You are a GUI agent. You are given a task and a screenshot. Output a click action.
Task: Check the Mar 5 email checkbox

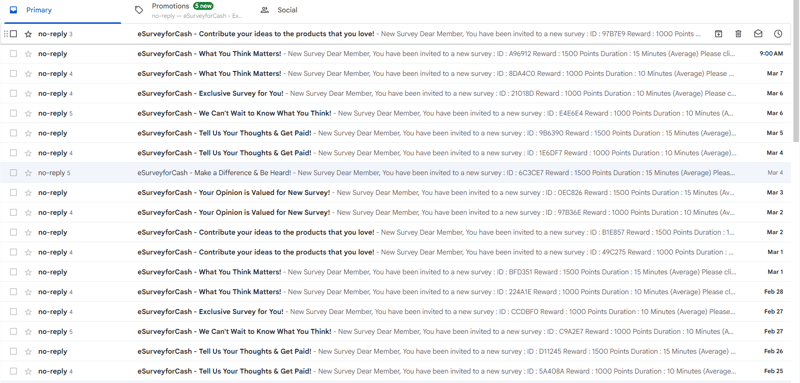pyautogui.click(x=13, y=133)
